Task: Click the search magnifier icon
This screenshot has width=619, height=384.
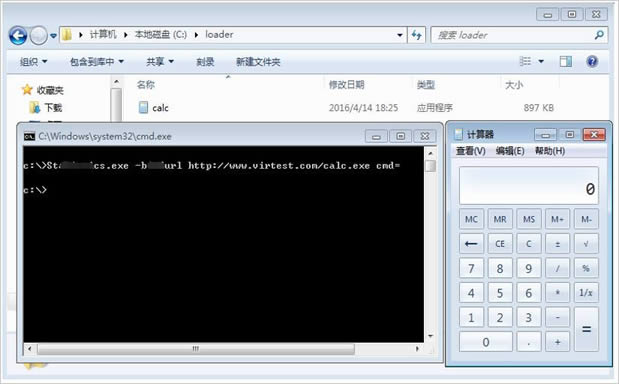Action: [x=599, y=35]
